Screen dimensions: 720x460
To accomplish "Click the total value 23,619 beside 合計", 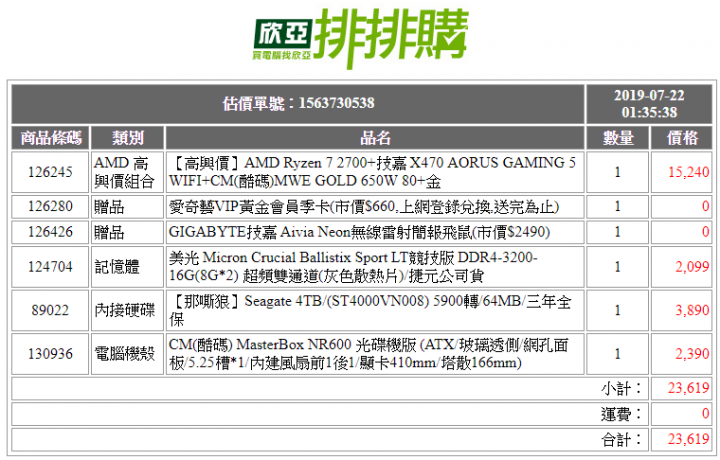I will tap(688, 439).
